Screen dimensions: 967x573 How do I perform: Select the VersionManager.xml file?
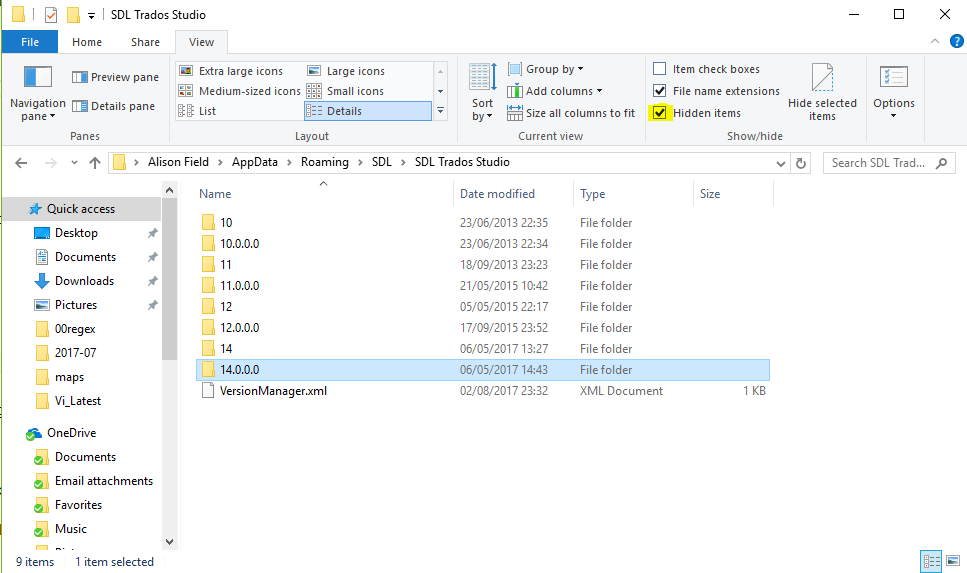[x=273, y=390]
